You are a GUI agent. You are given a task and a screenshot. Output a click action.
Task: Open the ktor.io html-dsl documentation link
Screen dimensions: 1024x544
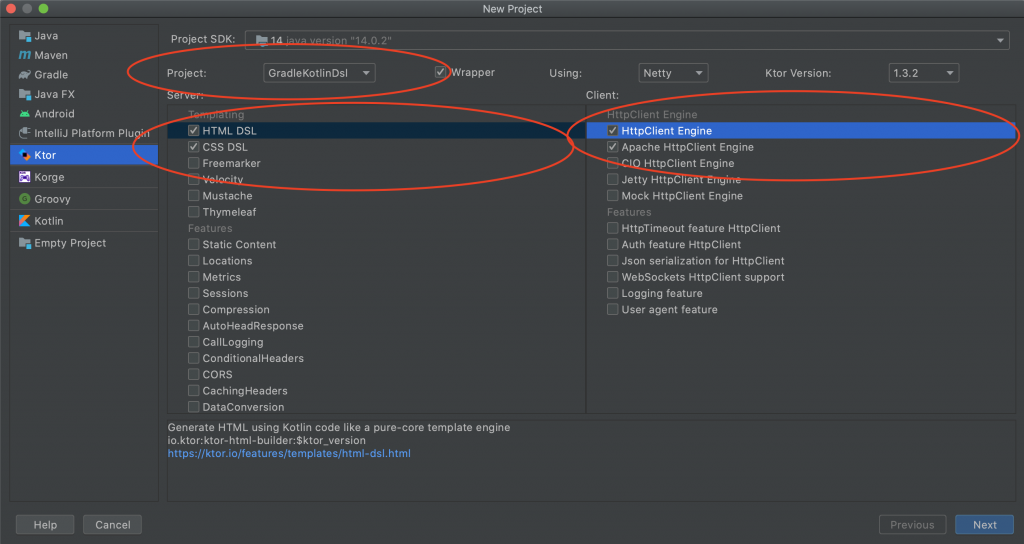[x=289, y=453]
